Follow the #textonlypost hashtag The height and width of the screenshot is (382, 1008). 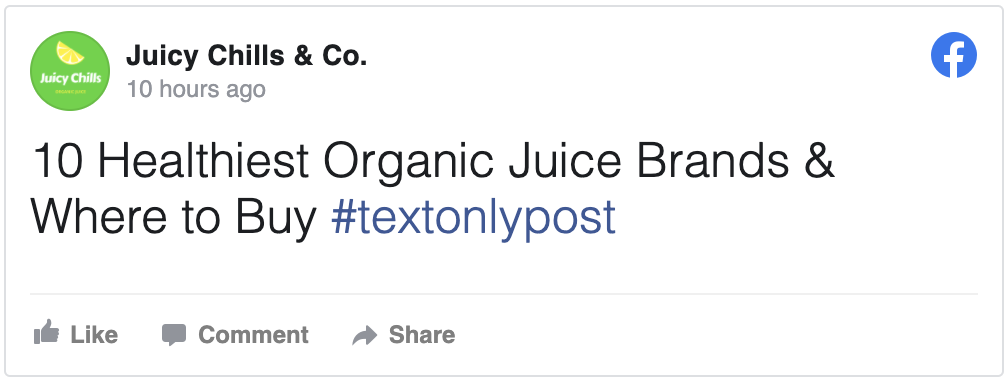pos(474,217)
